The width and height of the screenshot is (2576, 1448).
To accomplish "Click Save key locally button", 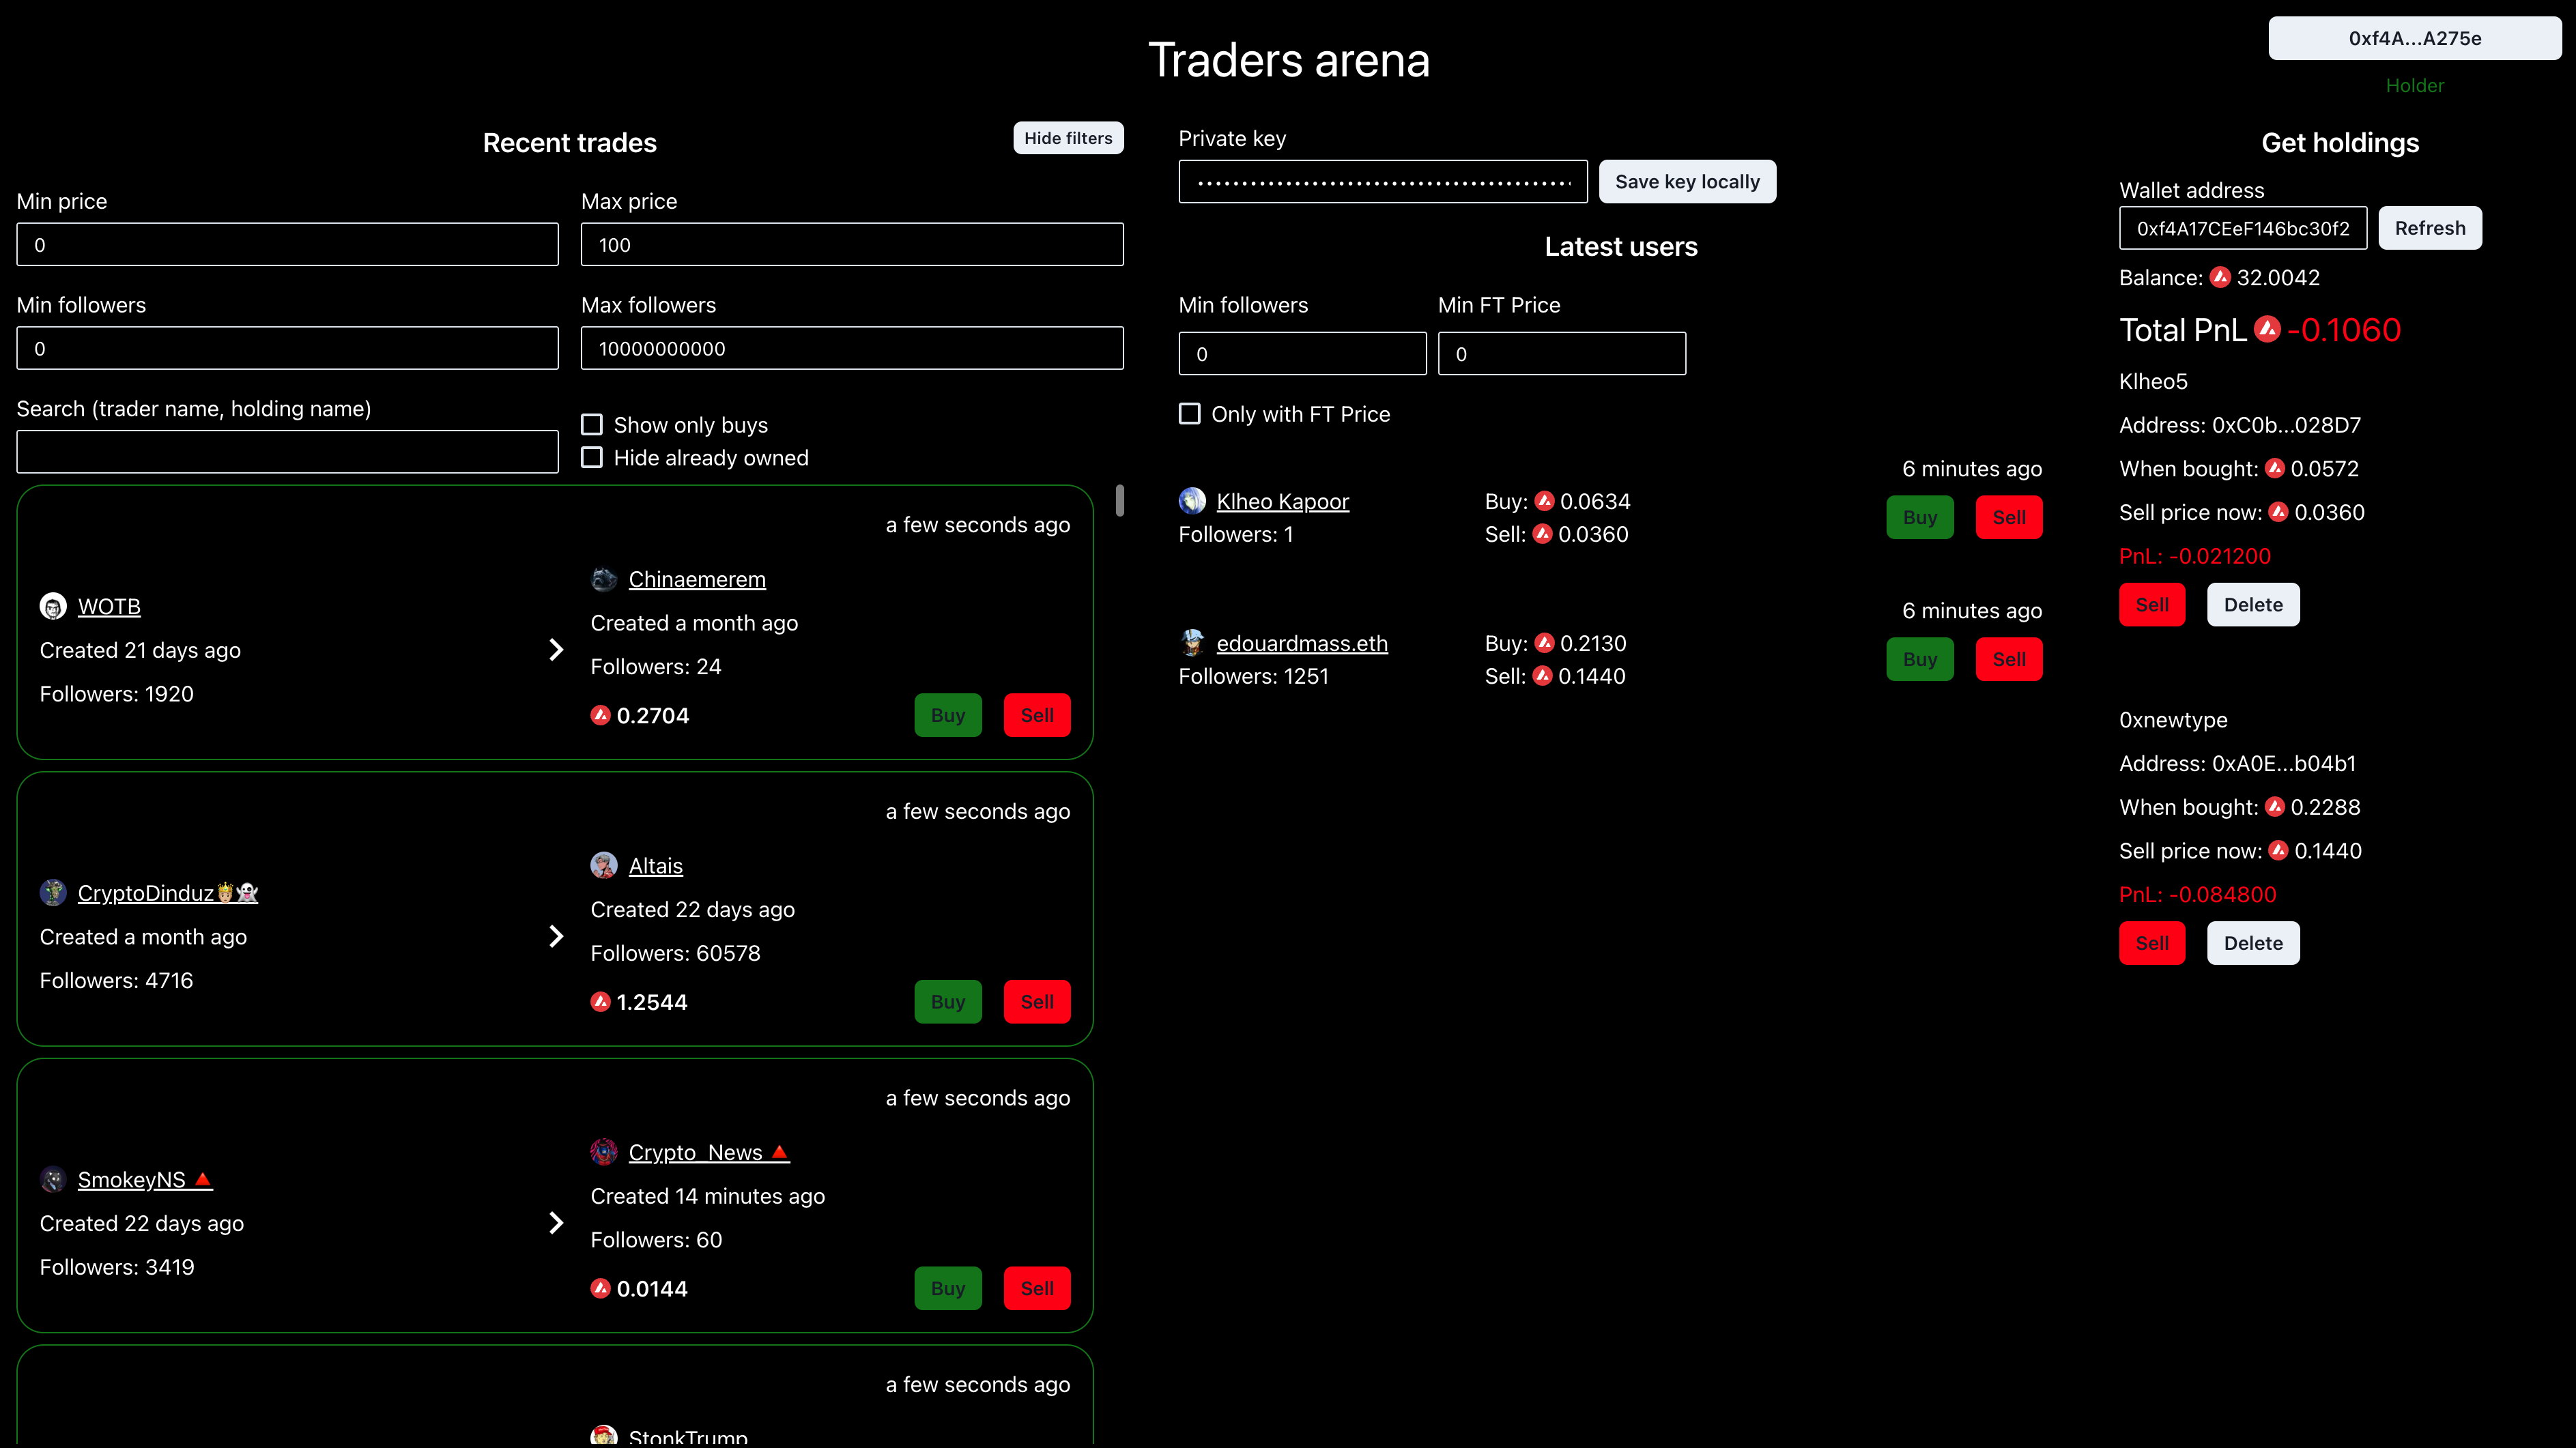I will pyautogui.click(x=1687, y=181).
